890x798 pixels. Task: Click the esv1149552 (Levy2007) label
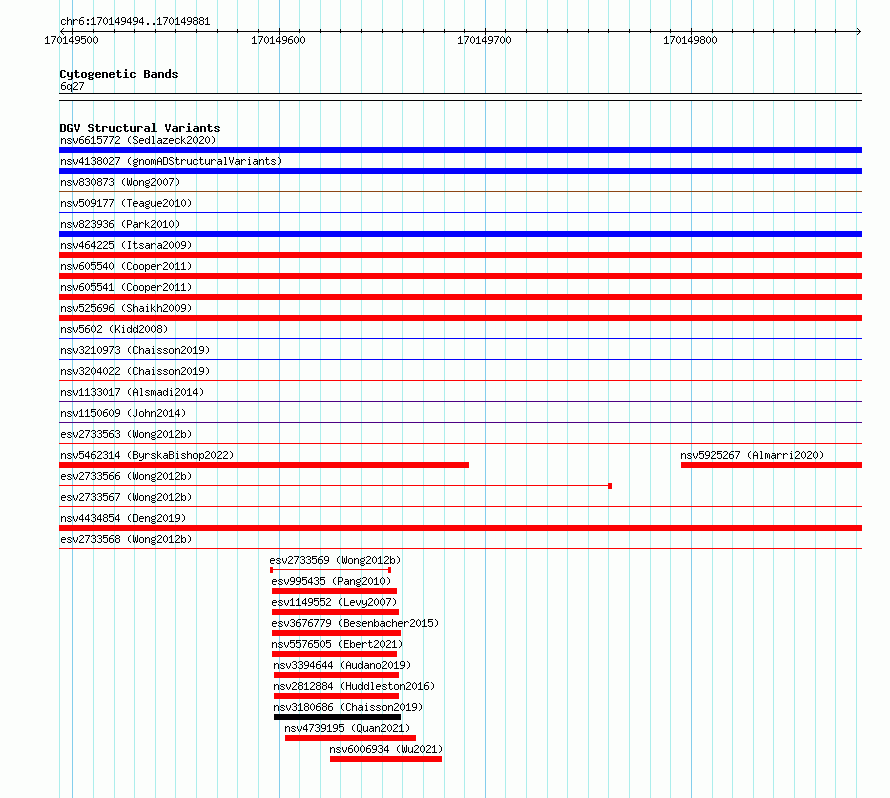tap(334, 602)
